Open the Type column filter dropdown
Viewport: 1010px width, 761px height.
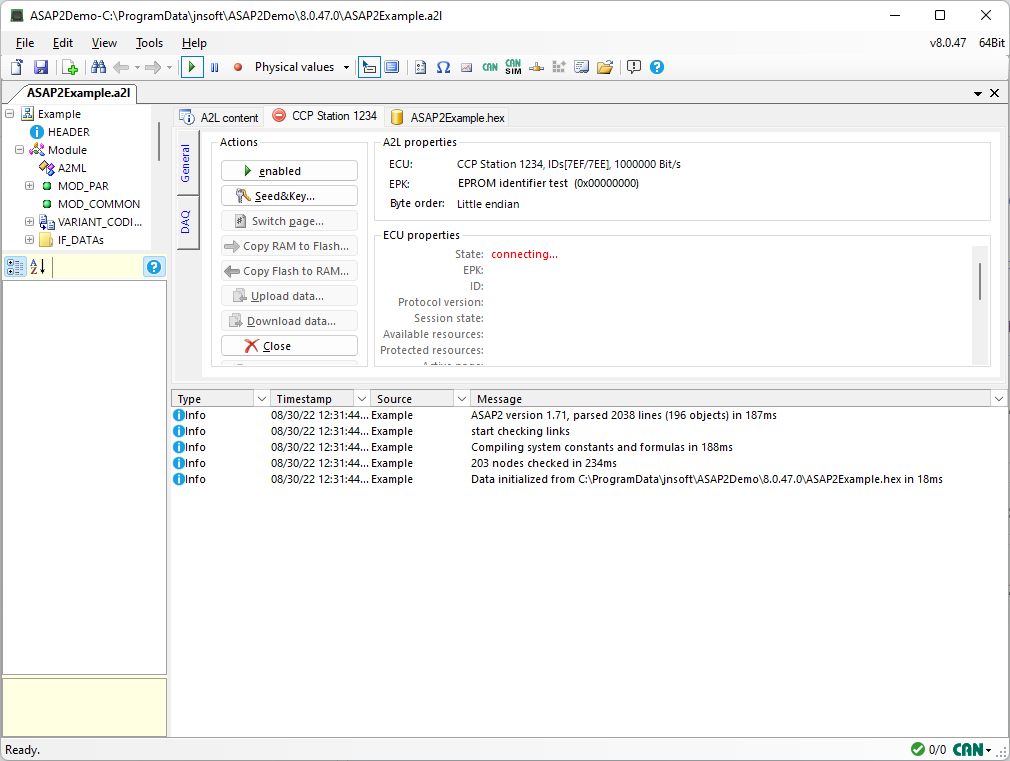point(262,399)
